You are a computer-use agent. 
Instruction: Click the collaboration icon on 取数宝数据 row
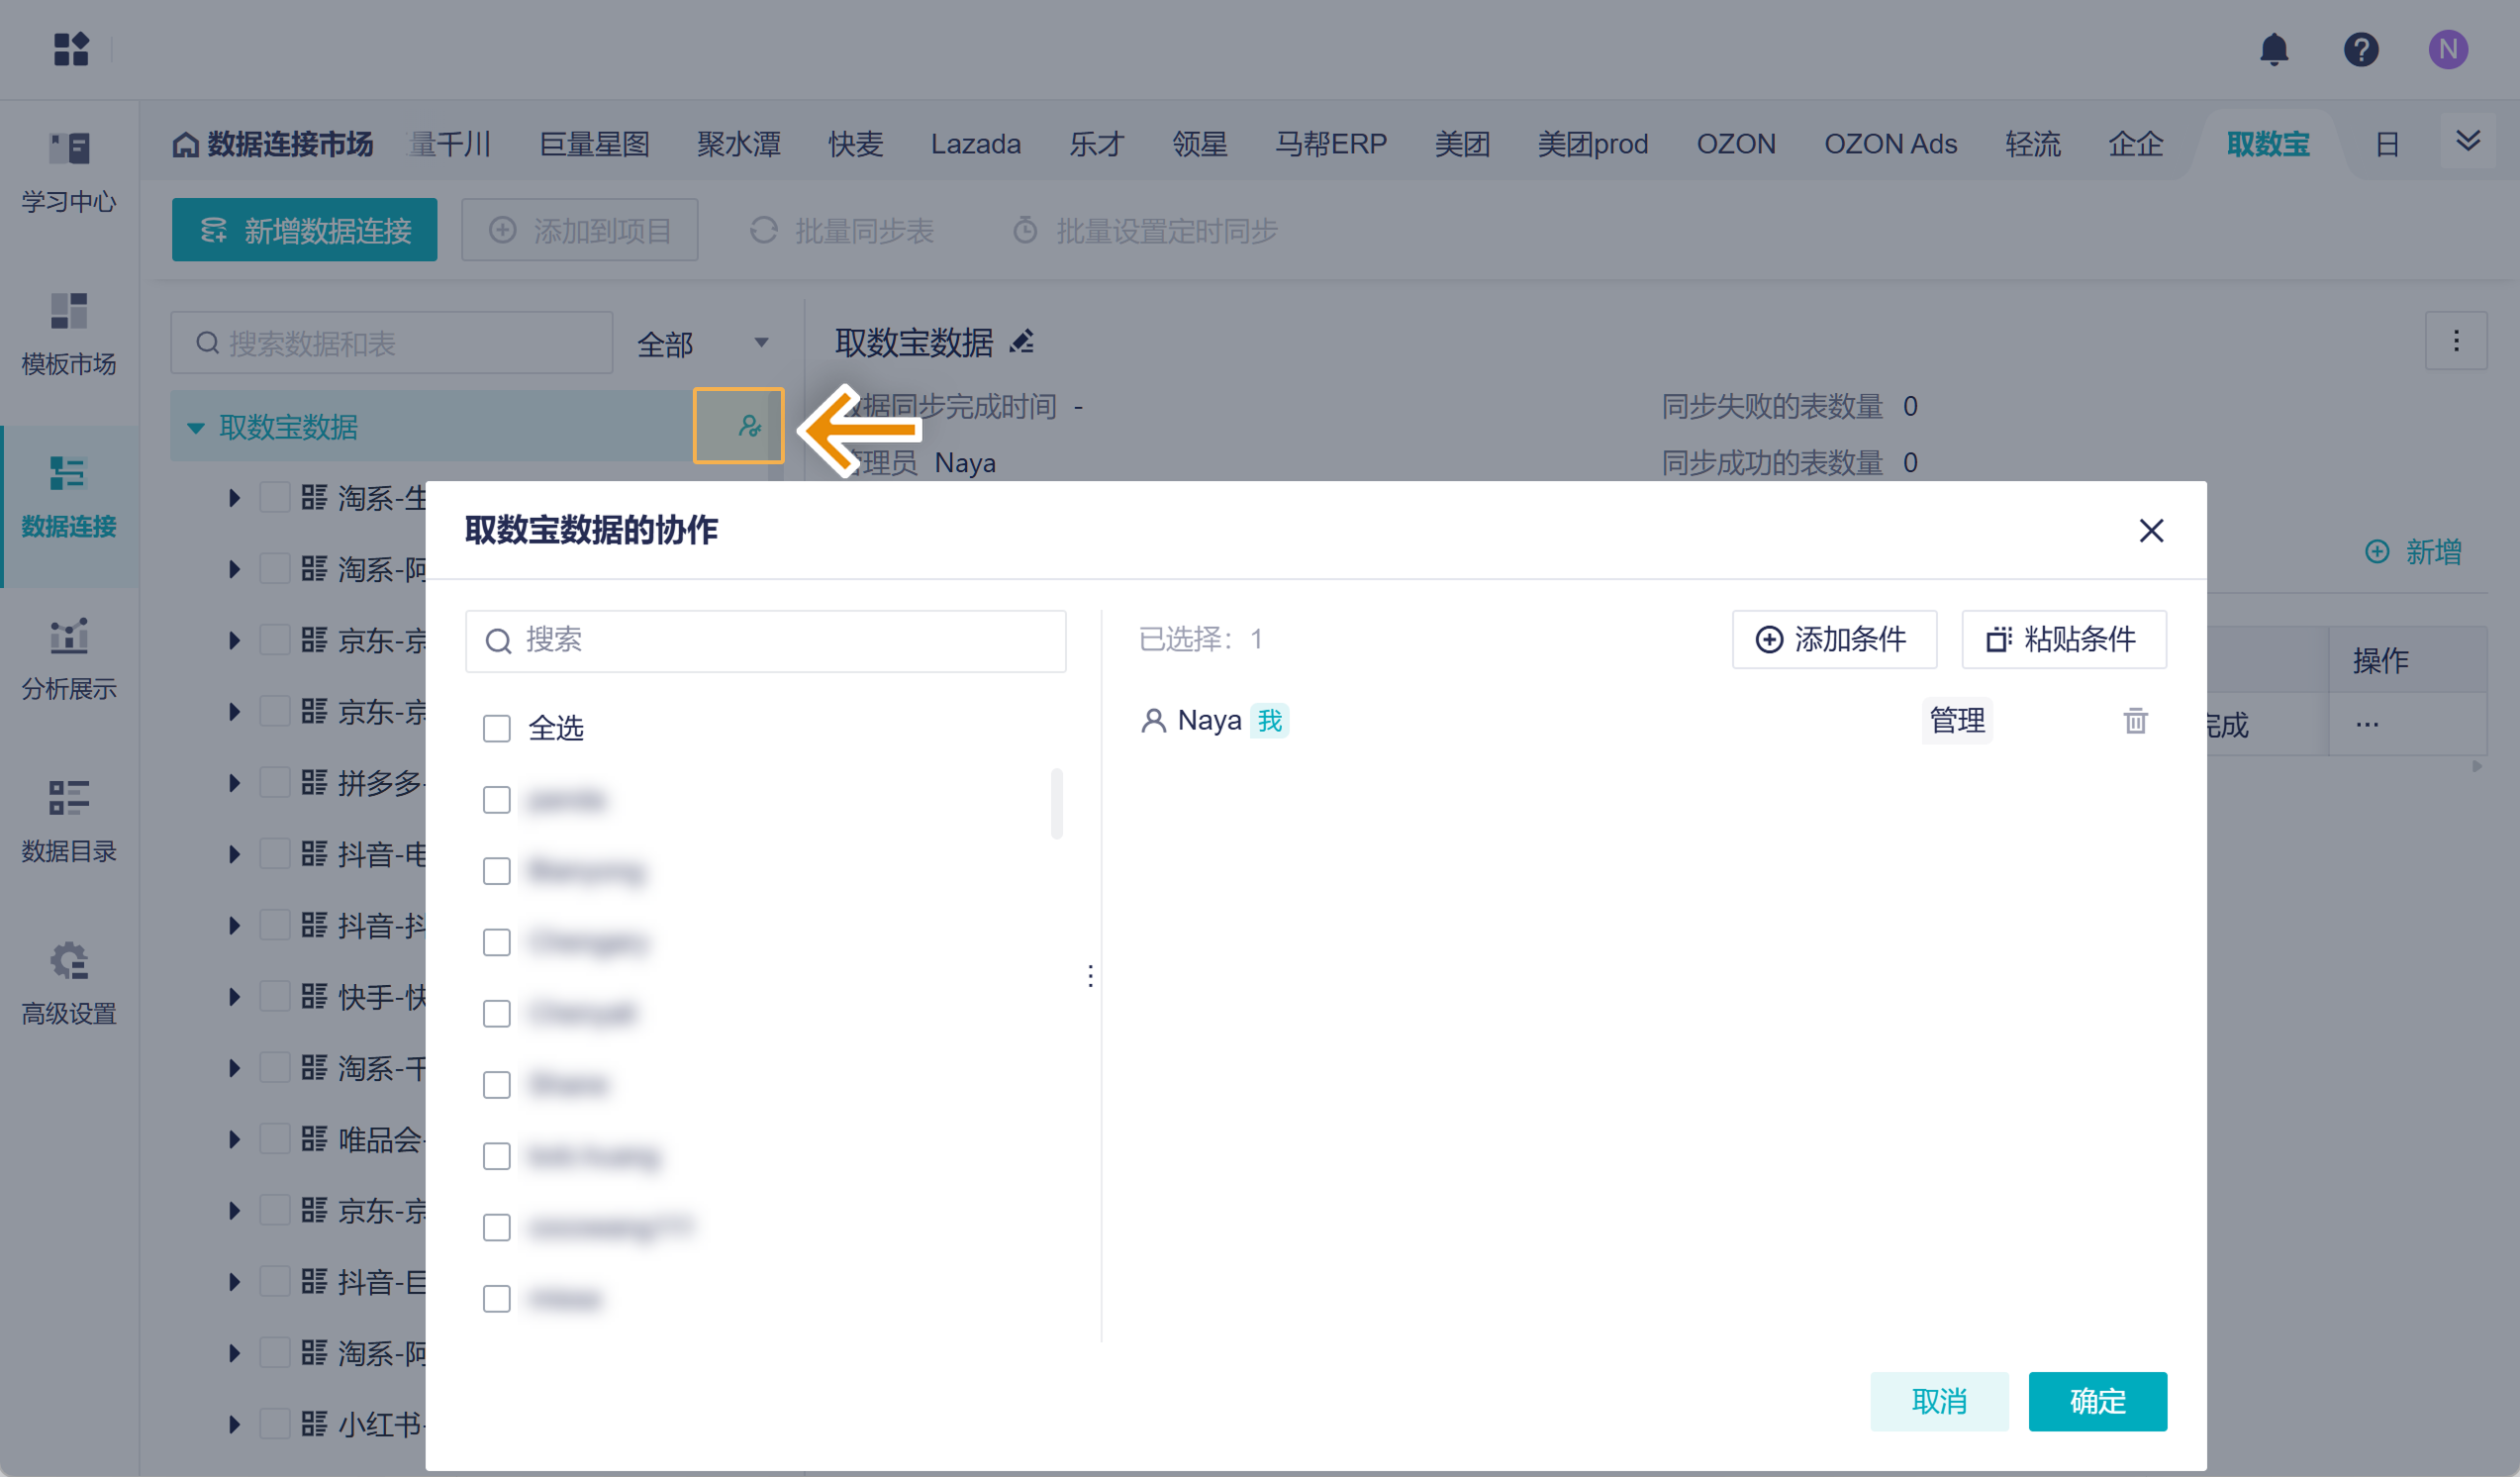749,426
